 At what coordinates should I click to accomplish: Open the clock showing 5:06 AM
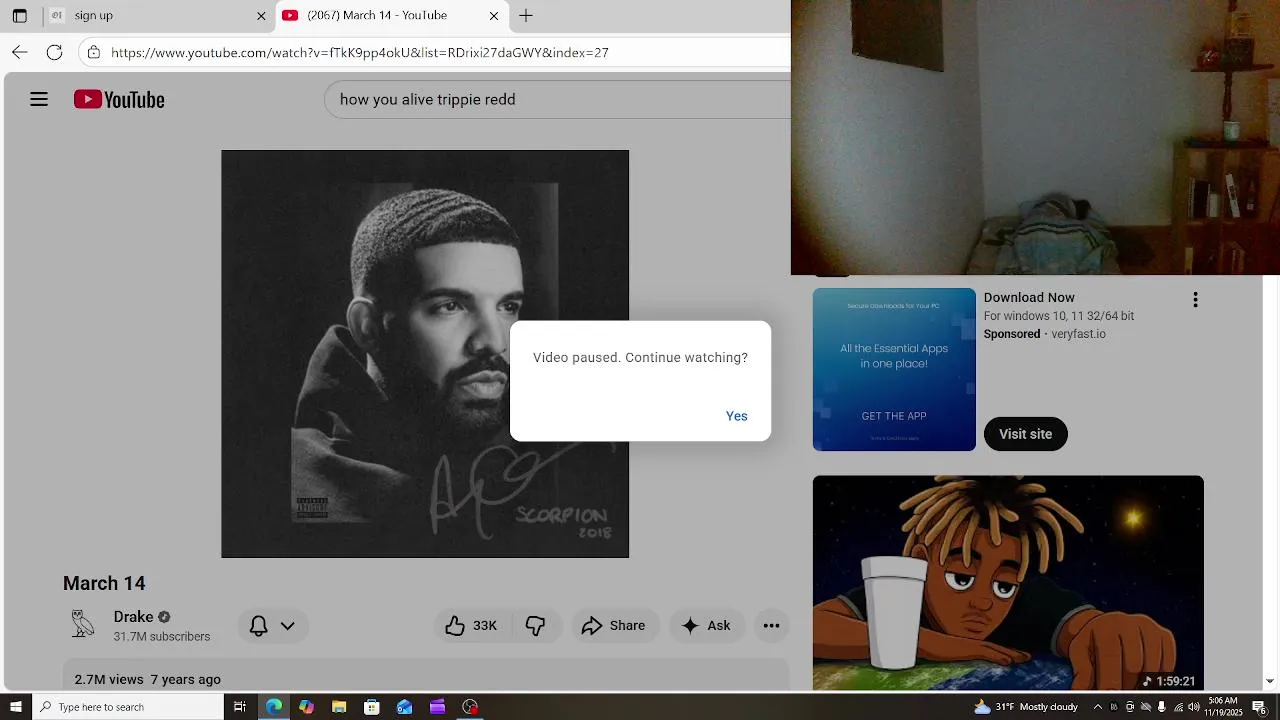click(x=1224, y=707)
